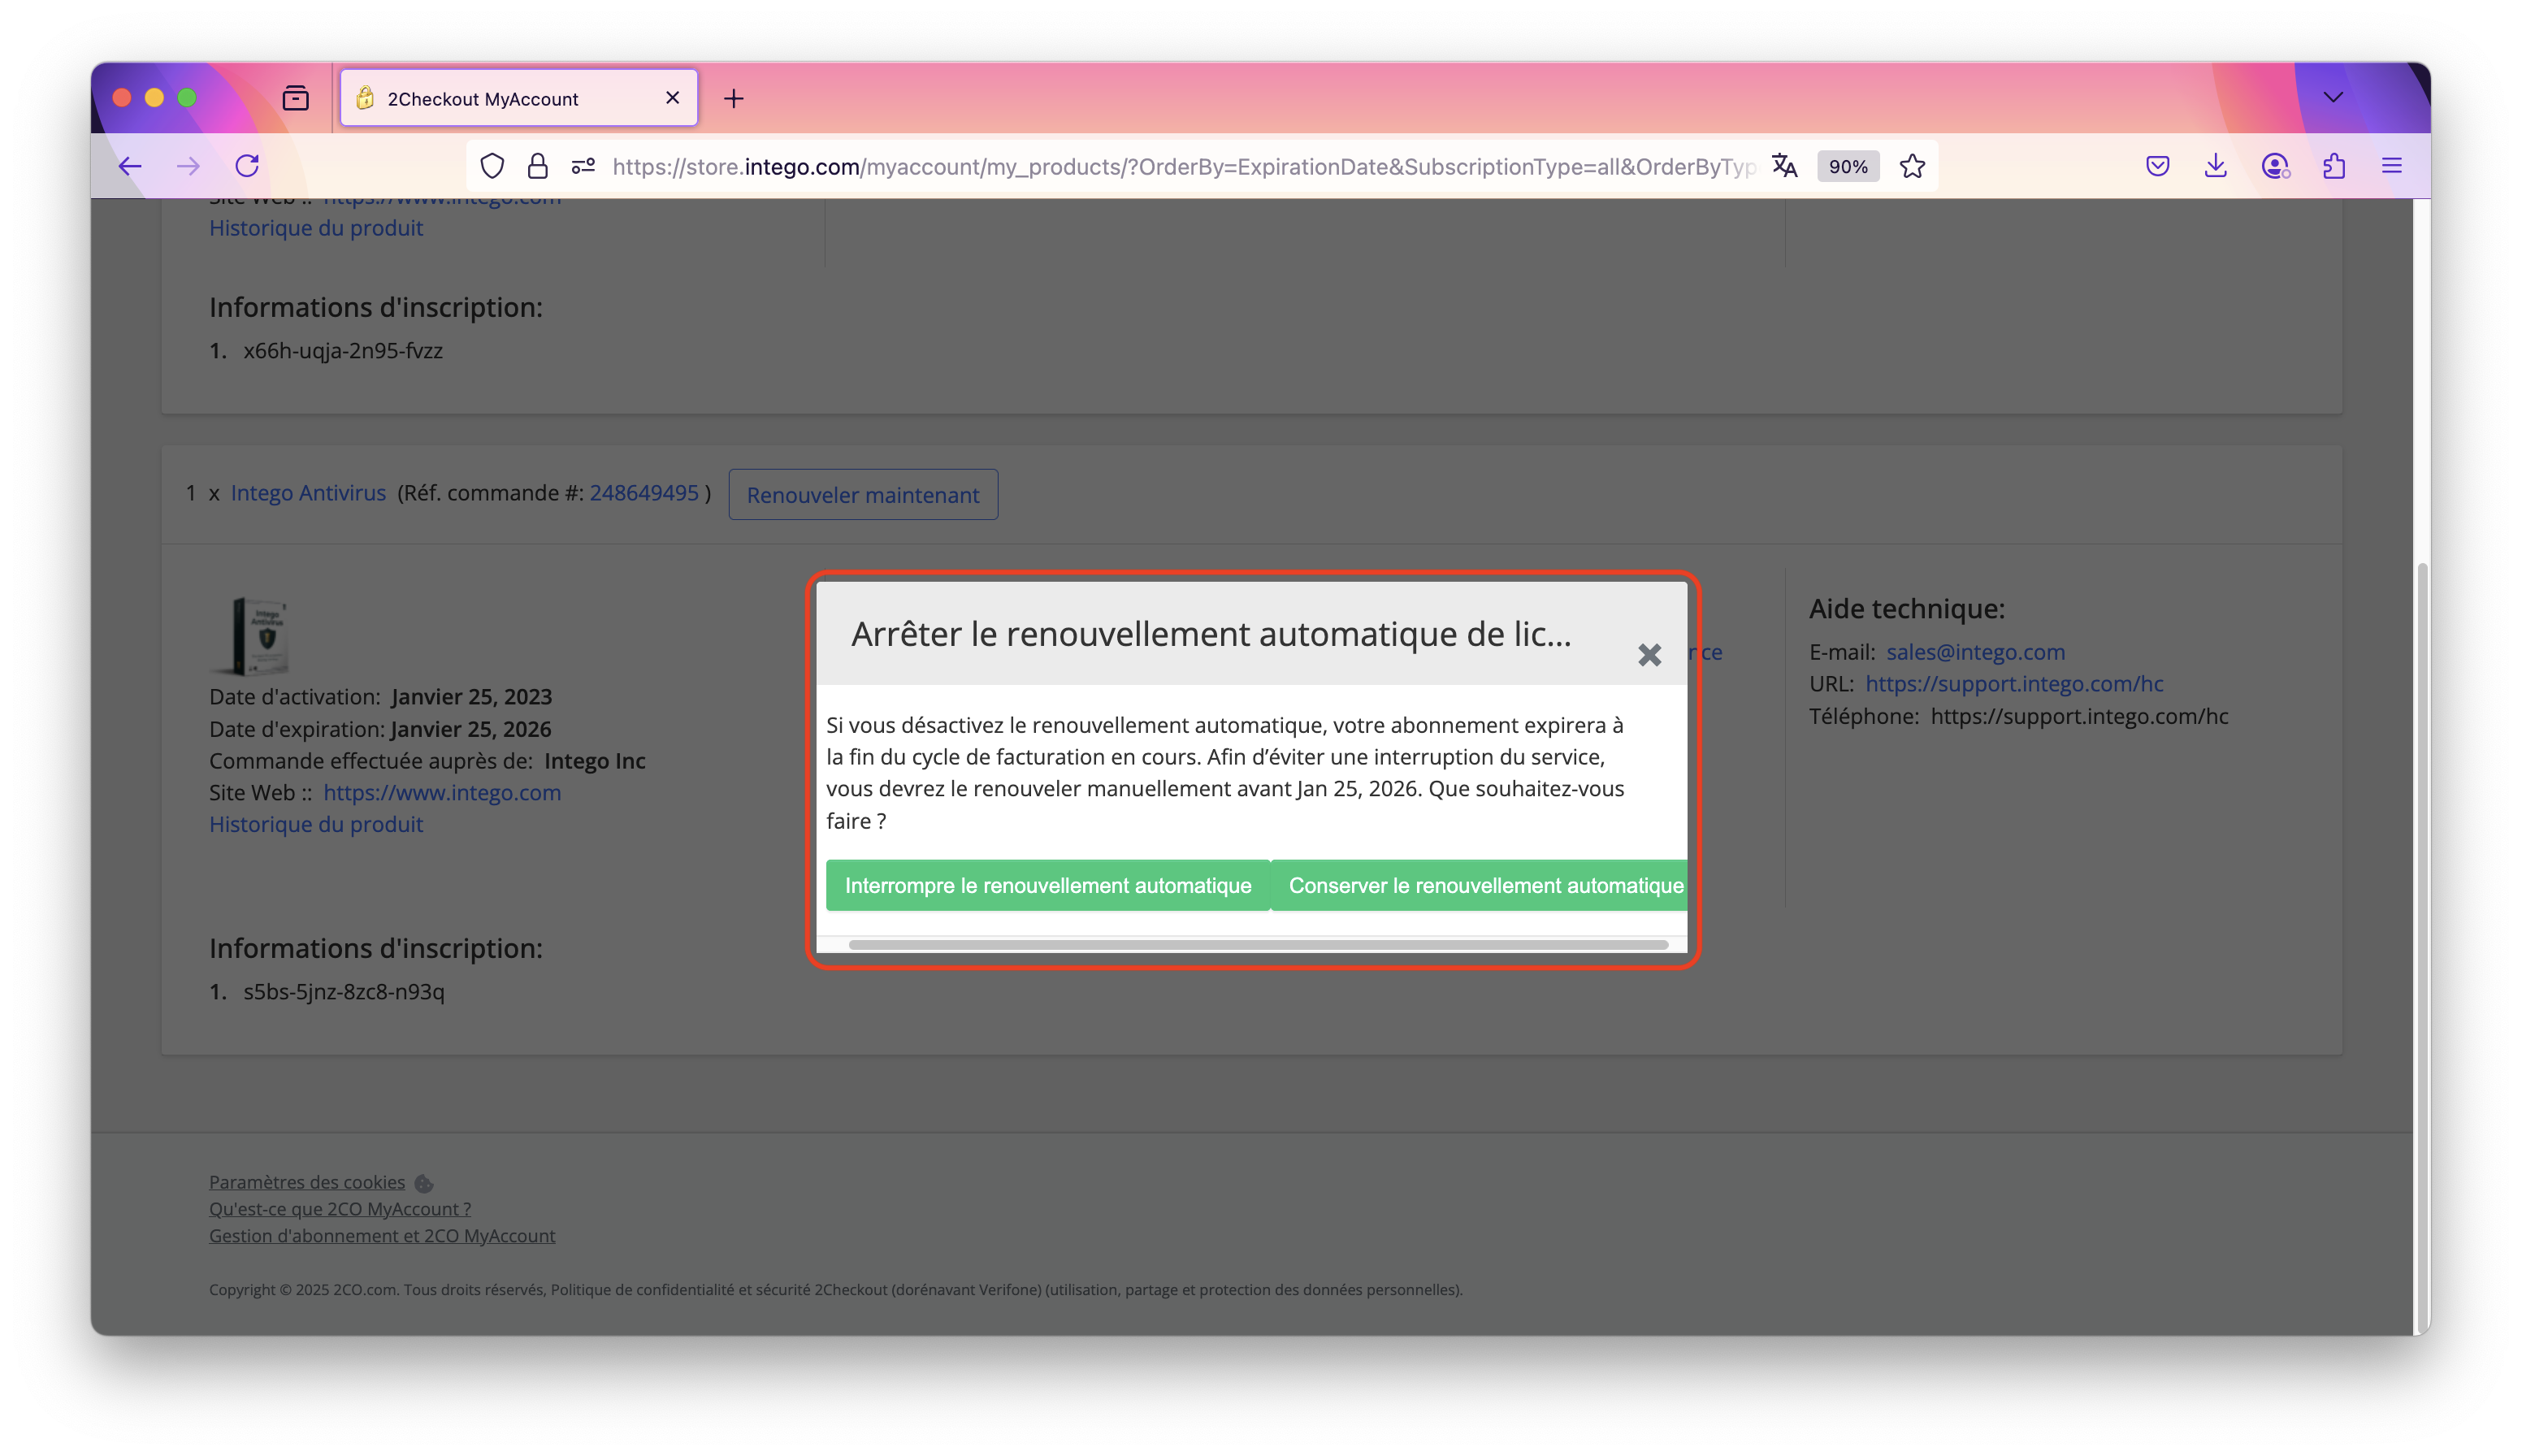Expand the list all tabs chevron
Image resolution: width=2522 pixels, height=1456 pixels.
(x=2333, y=97)
